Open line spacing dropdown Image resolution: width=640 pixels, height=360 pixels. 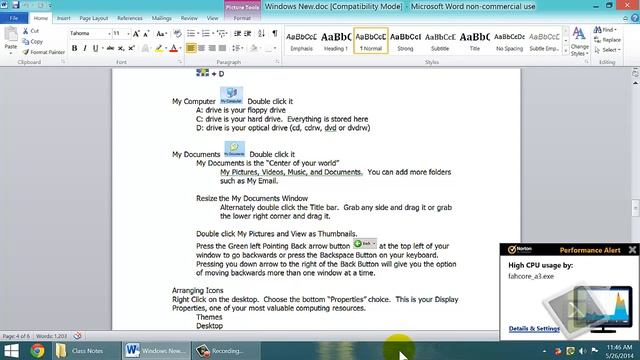[x=237, y=48]
